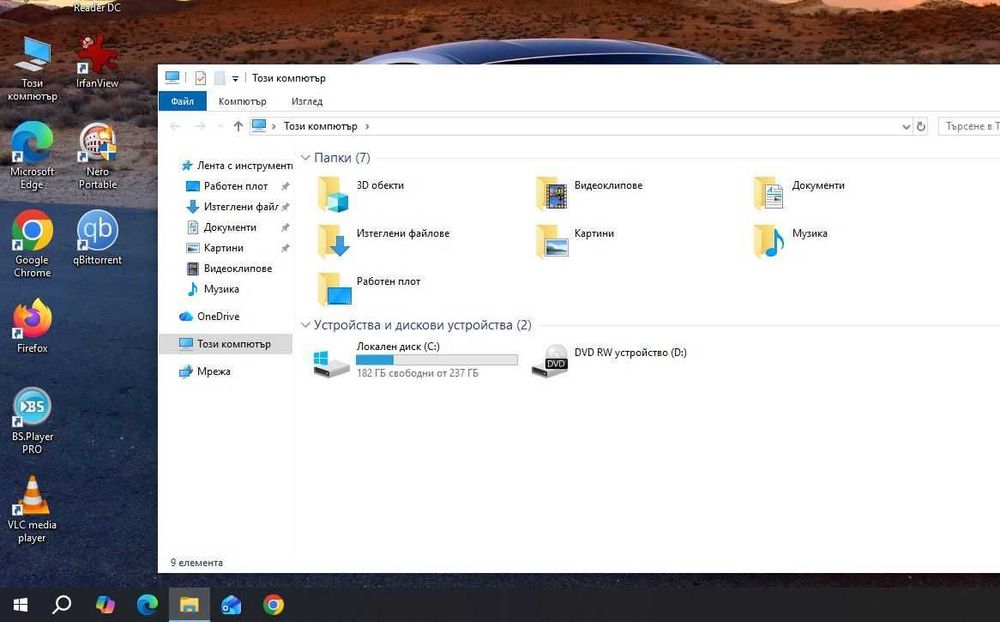The height and width of the screenshot is (622, 1000).
Task: Launch Chrome from the taskbar
Action: tap(274, 604)
